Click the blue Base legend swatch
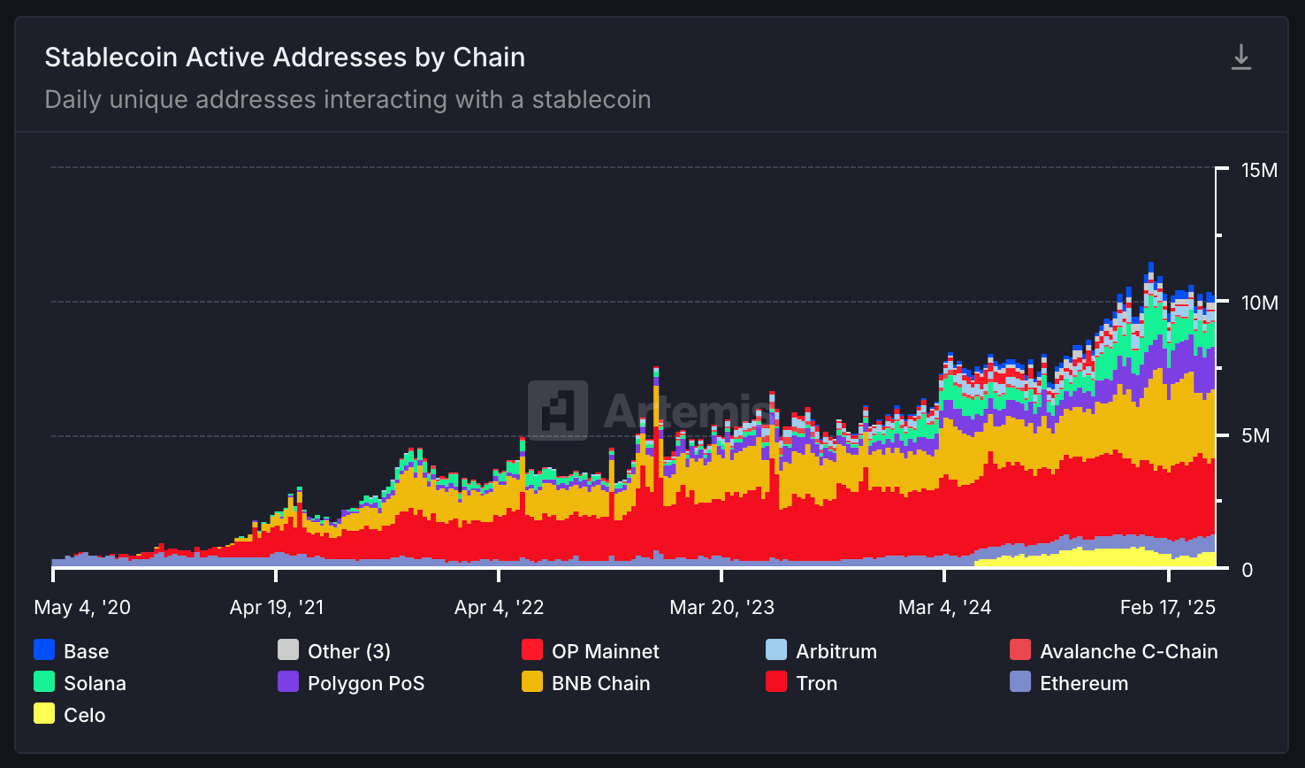 (x=44, y=651)
